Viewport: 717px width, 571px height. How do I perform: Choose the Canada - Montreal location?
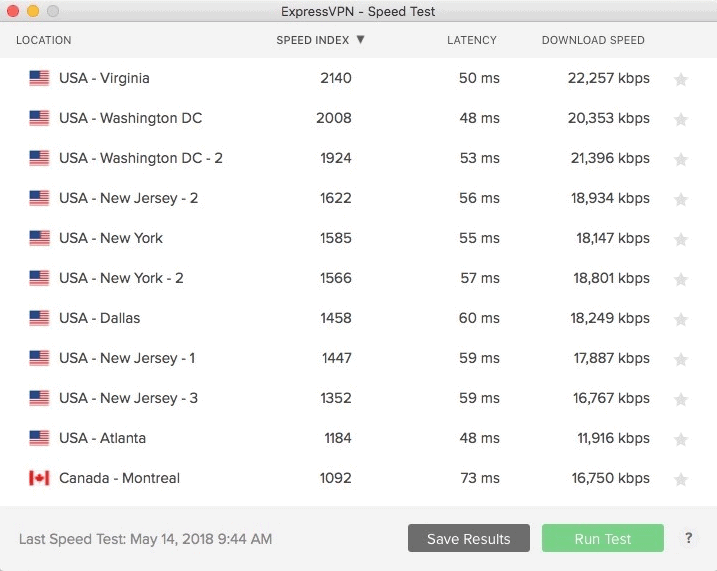pos(119,478)
